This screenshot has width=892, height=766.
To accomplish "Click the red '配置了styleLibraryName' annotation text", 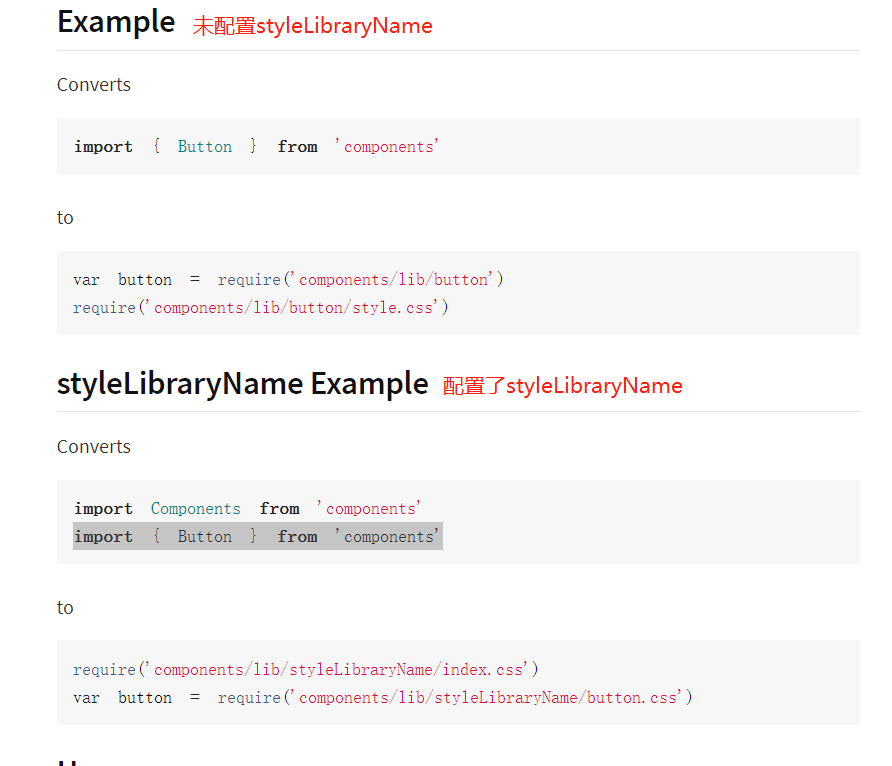I will (x=563, y=386).
